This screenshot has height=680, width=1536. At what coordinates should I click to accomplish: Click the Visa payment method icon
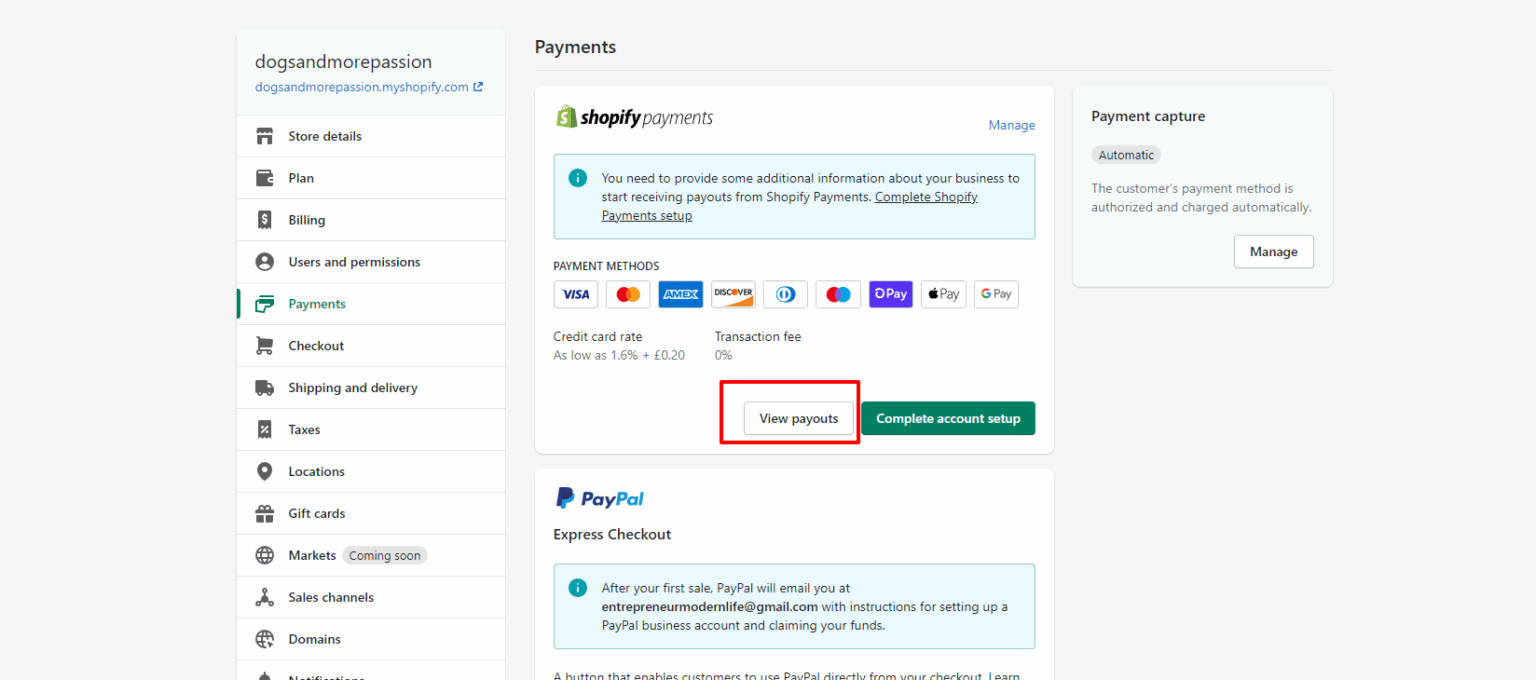click(x=576, y=294)
